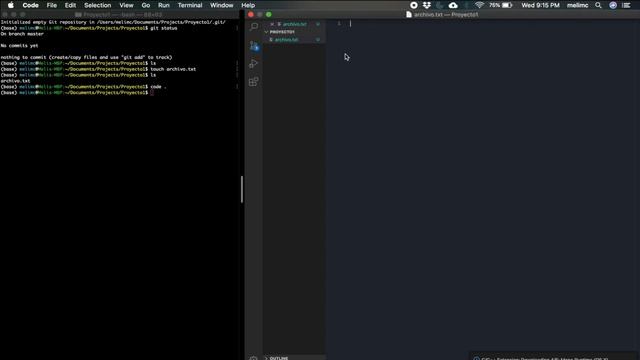Open the Edit menu
The image size is (640, 360).
pyautogui.click(x=70, y=5)
